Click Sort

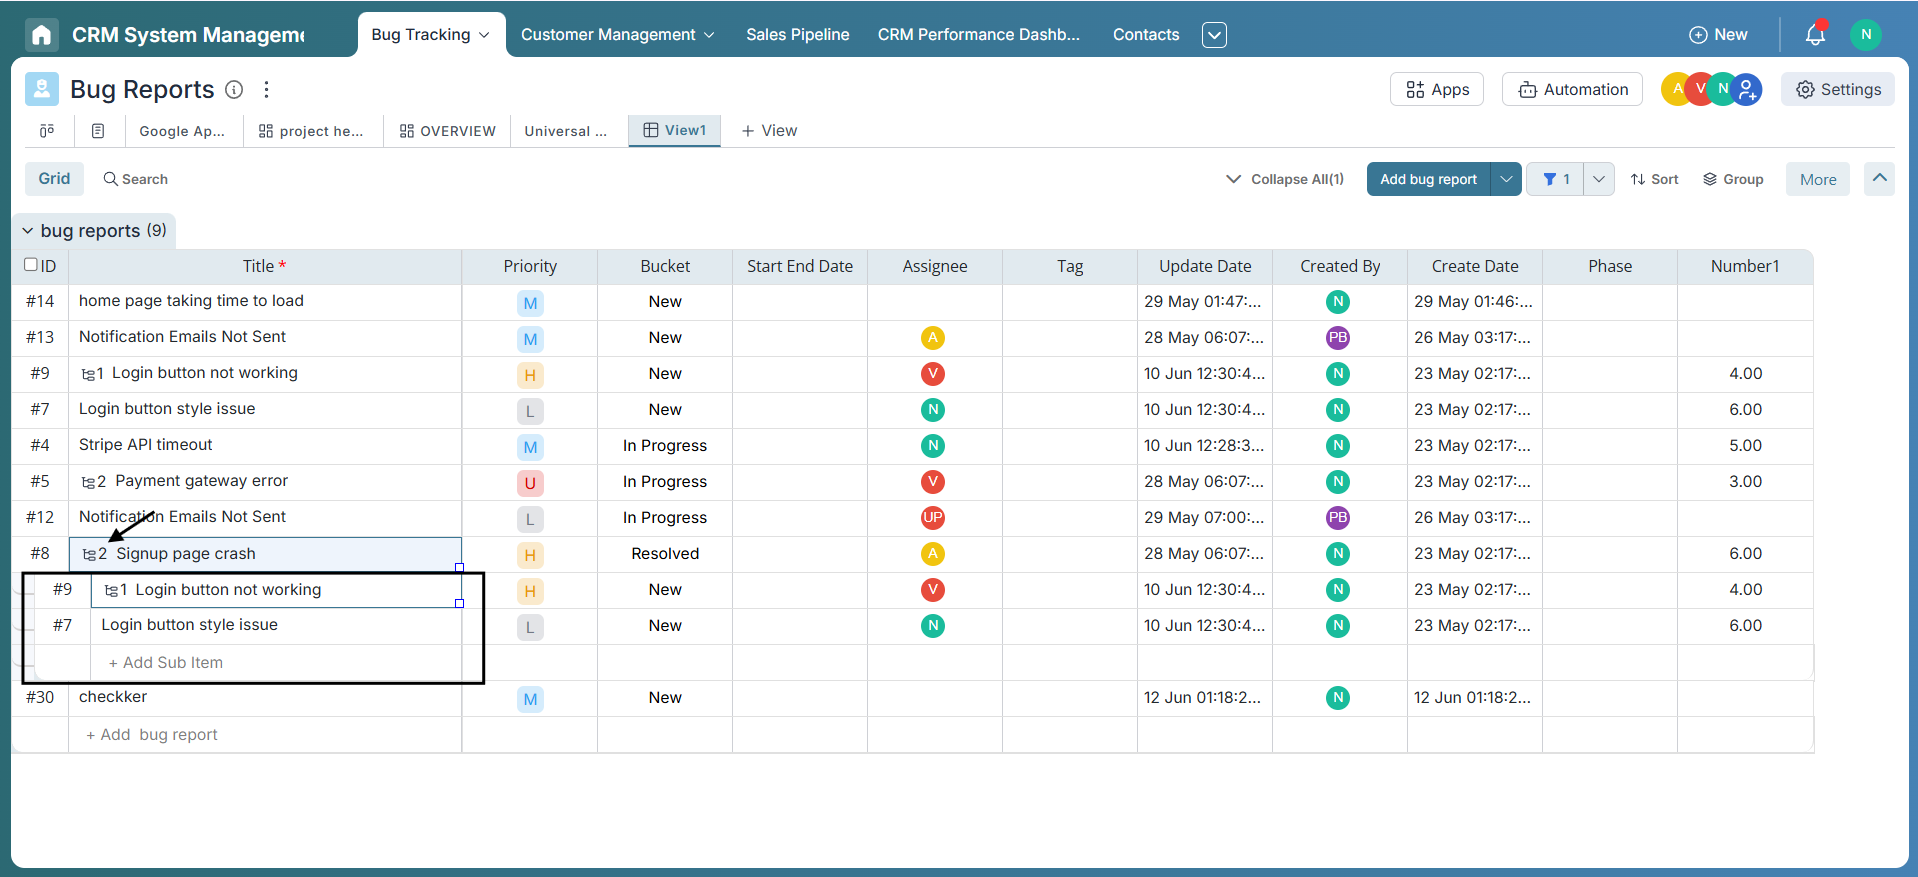(x=1654, y=179)
